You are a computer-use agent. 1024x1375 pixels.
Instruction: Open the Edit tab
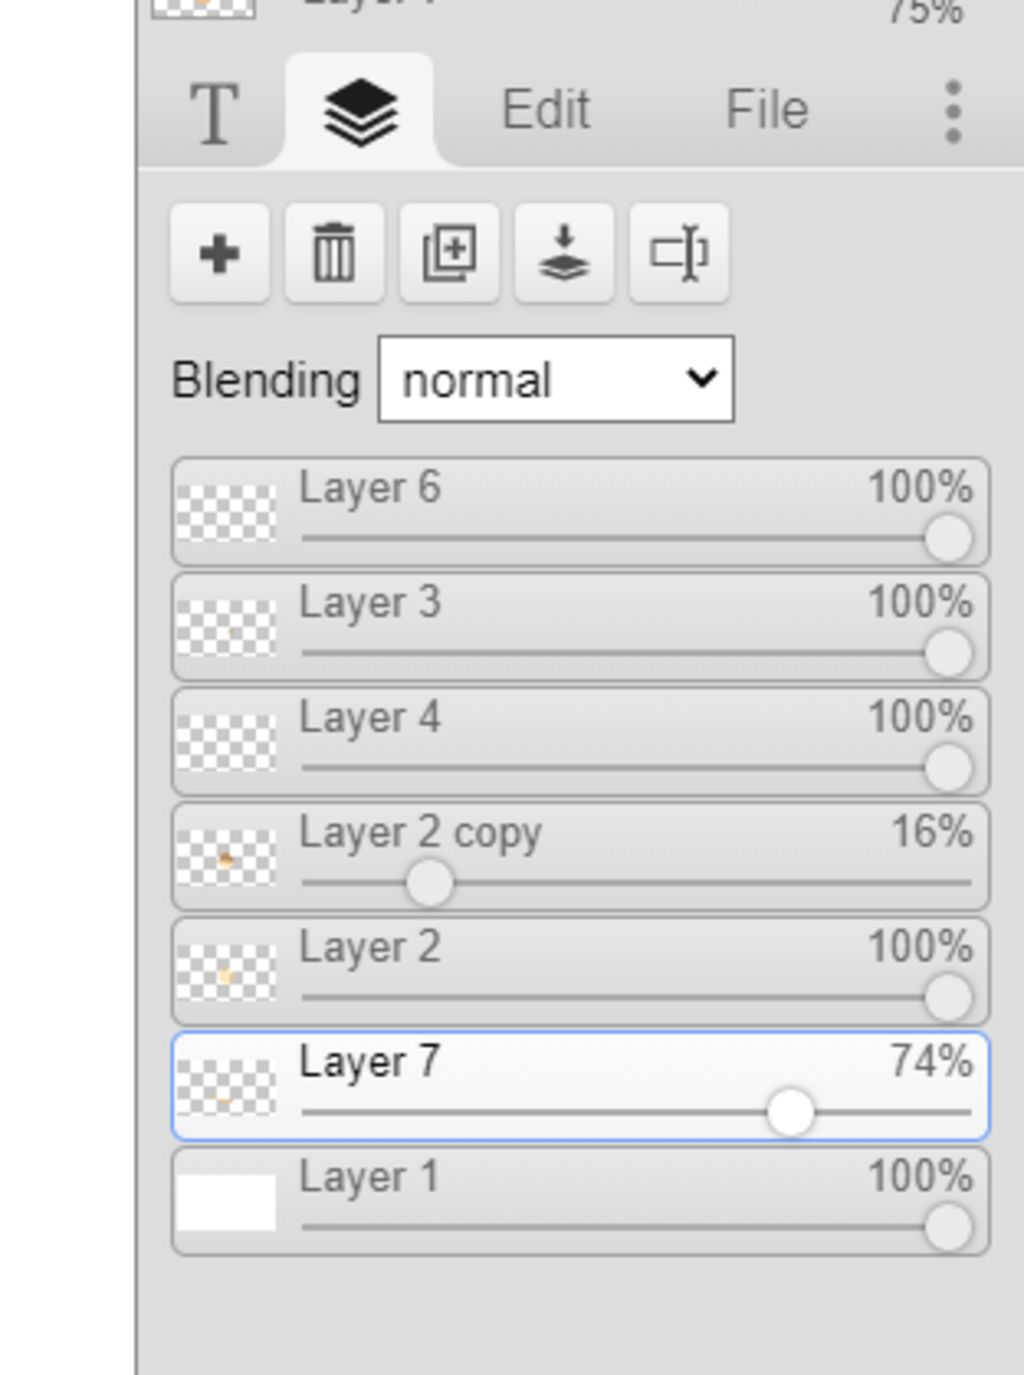click(545, 109)
